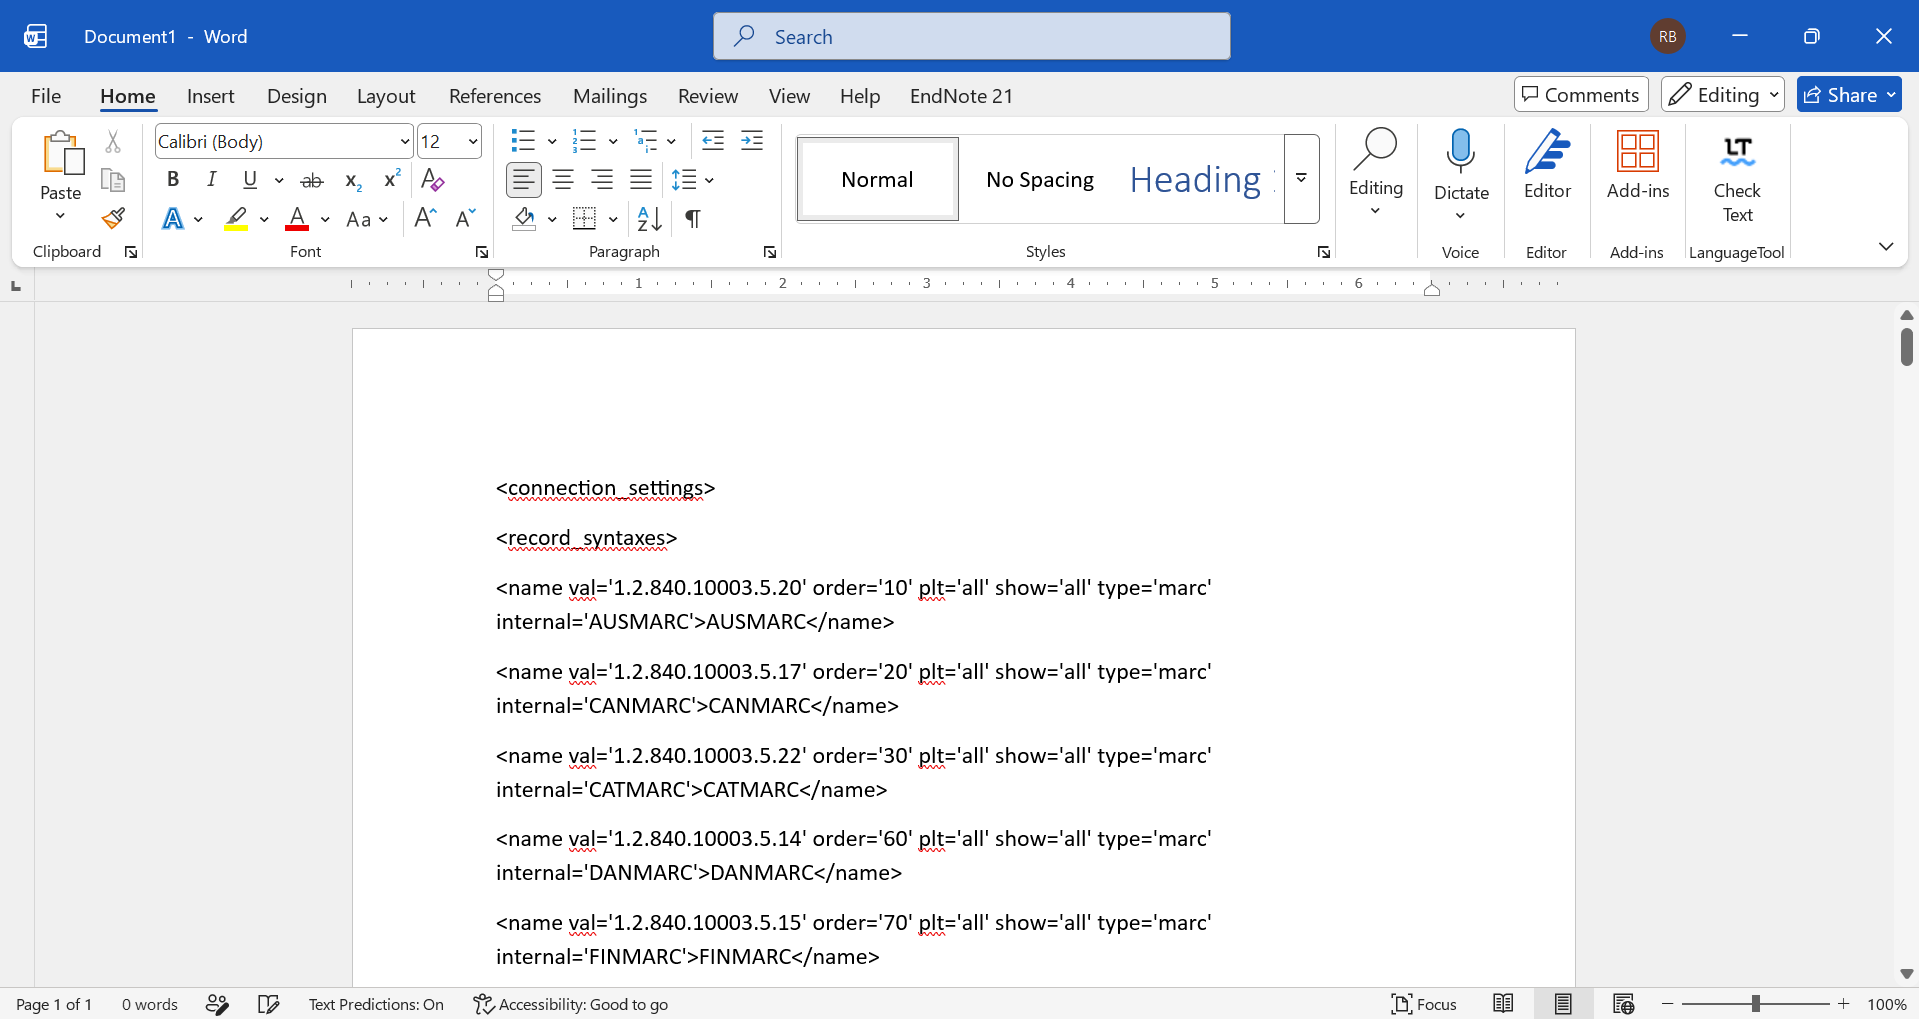Toggle left text alignment
1919x1019 pixels.
click(x=524, y=180)
